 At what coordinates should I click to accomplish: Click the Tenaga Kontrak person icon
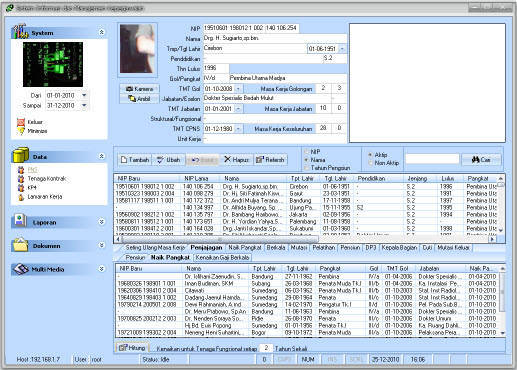tap(21, 179)
